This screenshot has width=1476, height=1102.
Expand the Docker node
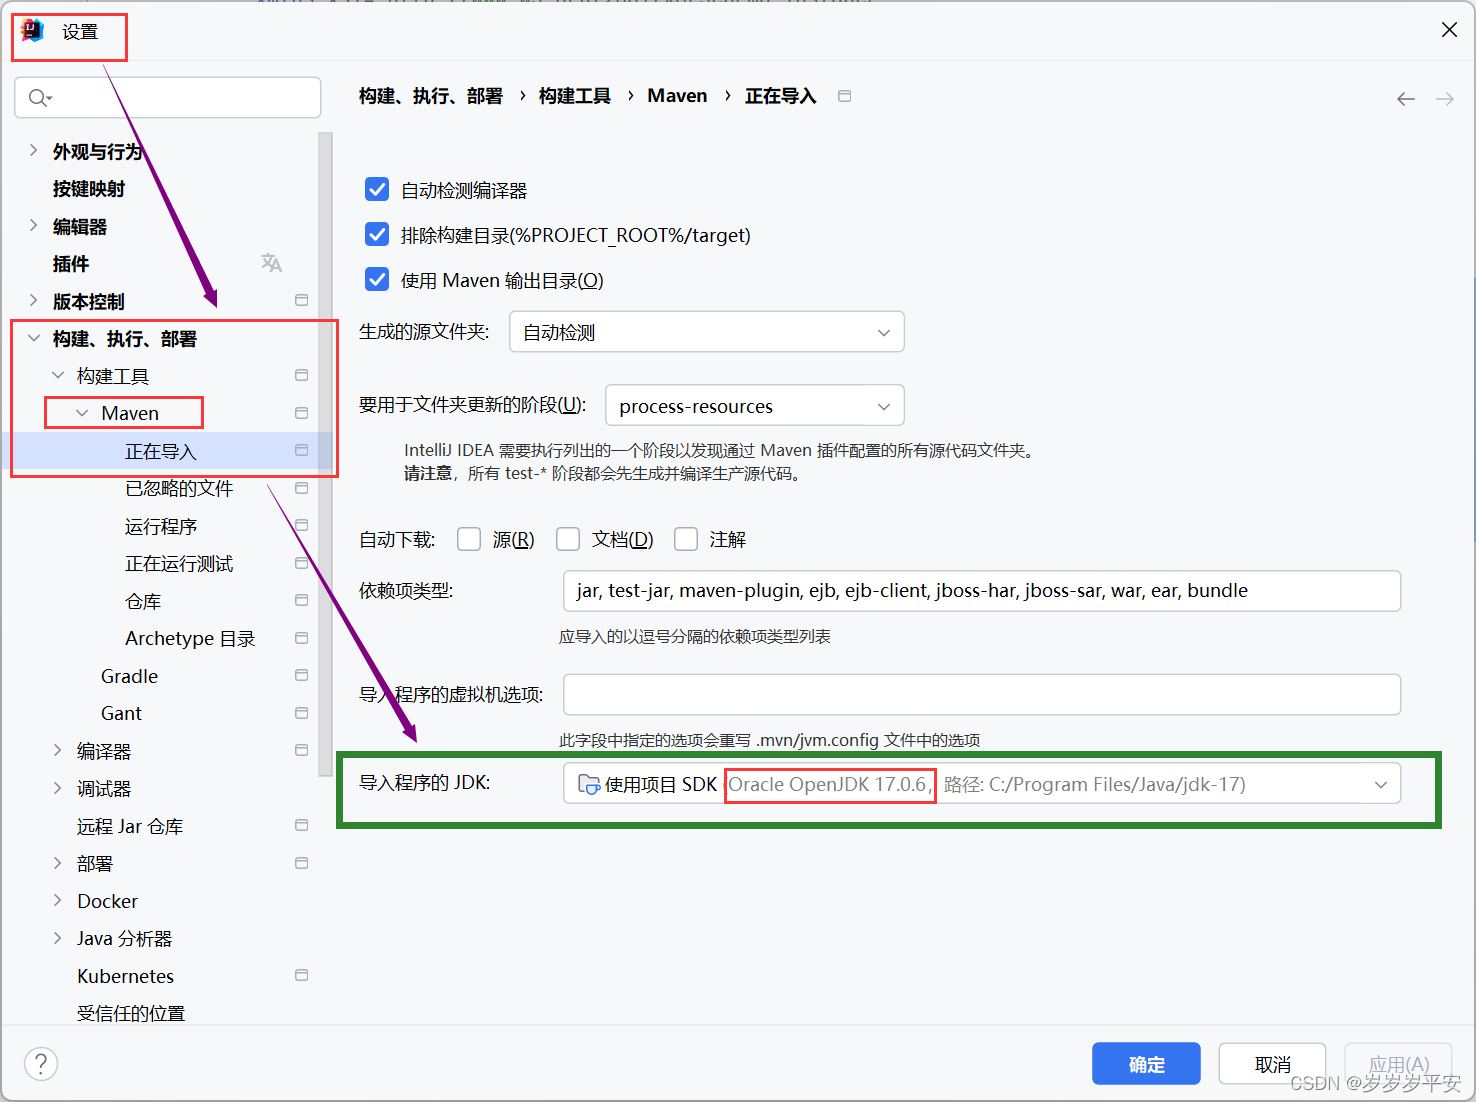pyautogui.click(x=58, y=900)
